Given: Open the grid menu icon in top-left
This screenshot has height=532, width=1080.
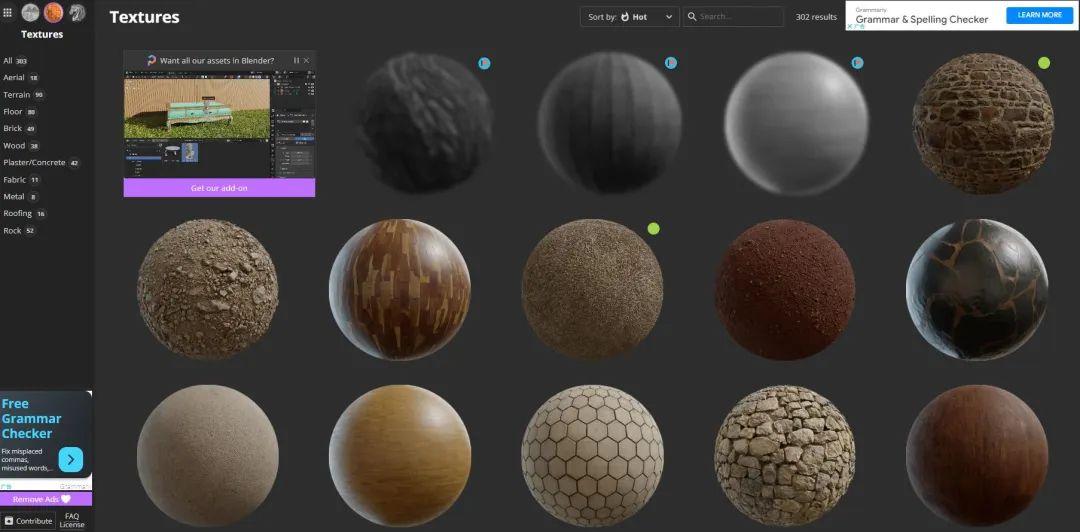Looking at the screenshot, I should [8, 13].
